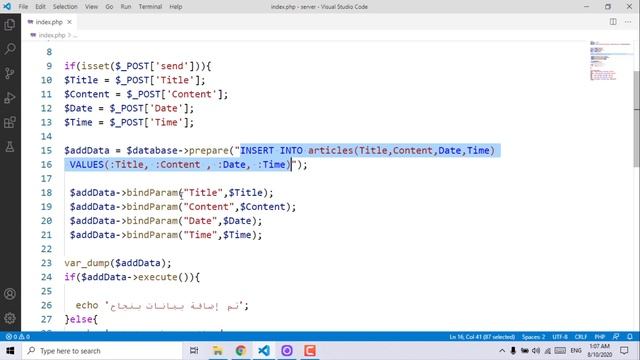Open Task View in taskbar

pyautogui.click(x=194, y=351)
